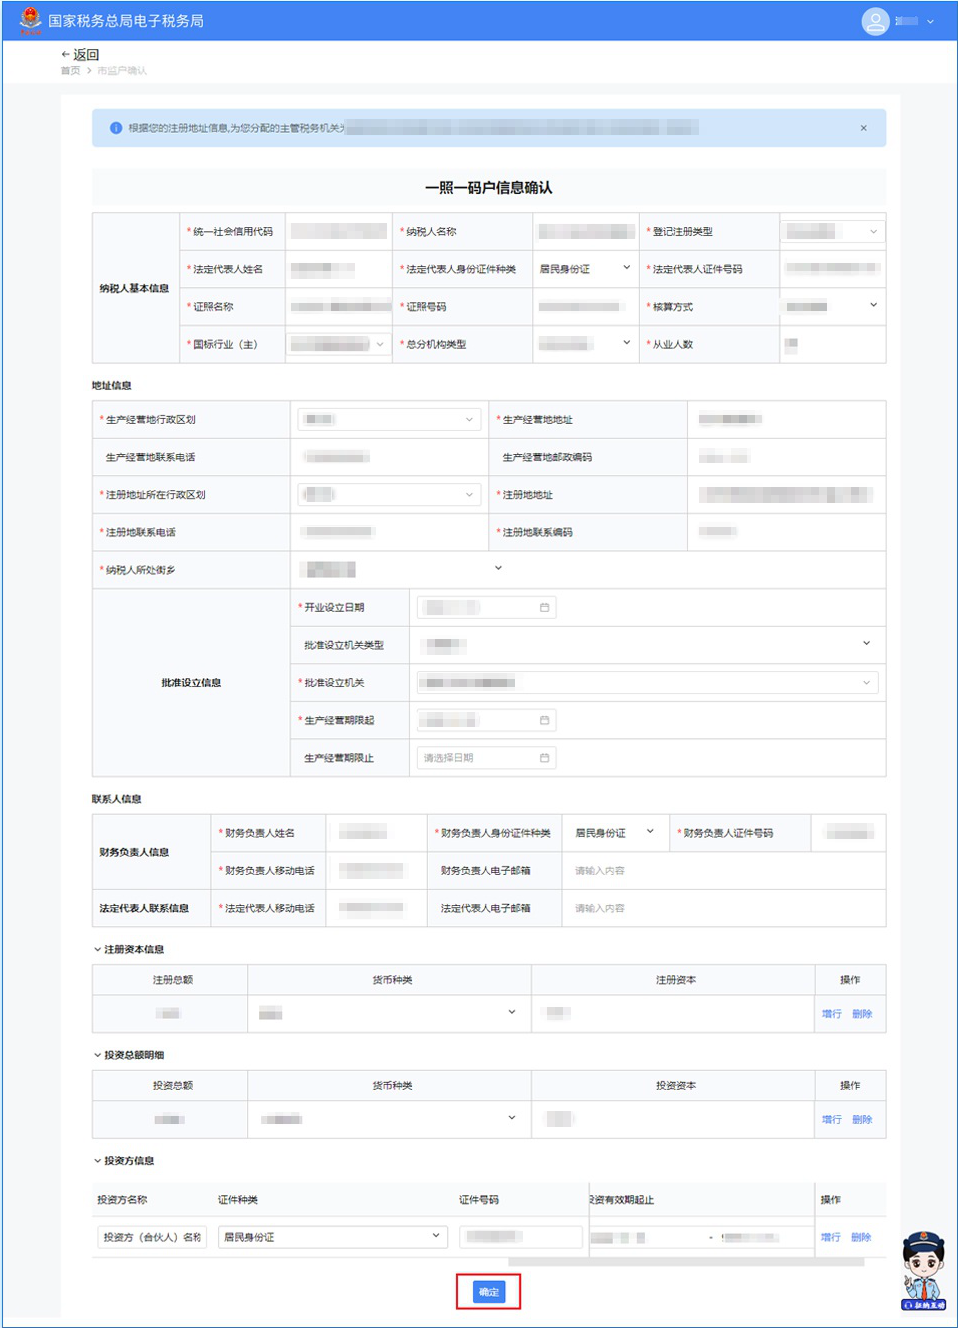Collapse the 投资方信息 section
The height and width of the screenshot is (1328, 958).
point(98,1161)
